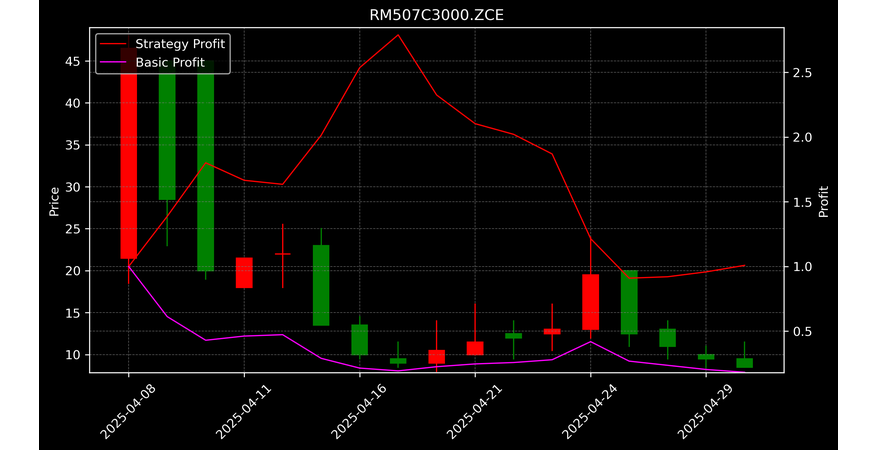Image resolution: width=878 pixels, height=450 pixels.
Task: Click the Basic Profit legend label
Action: pos(170,62)
